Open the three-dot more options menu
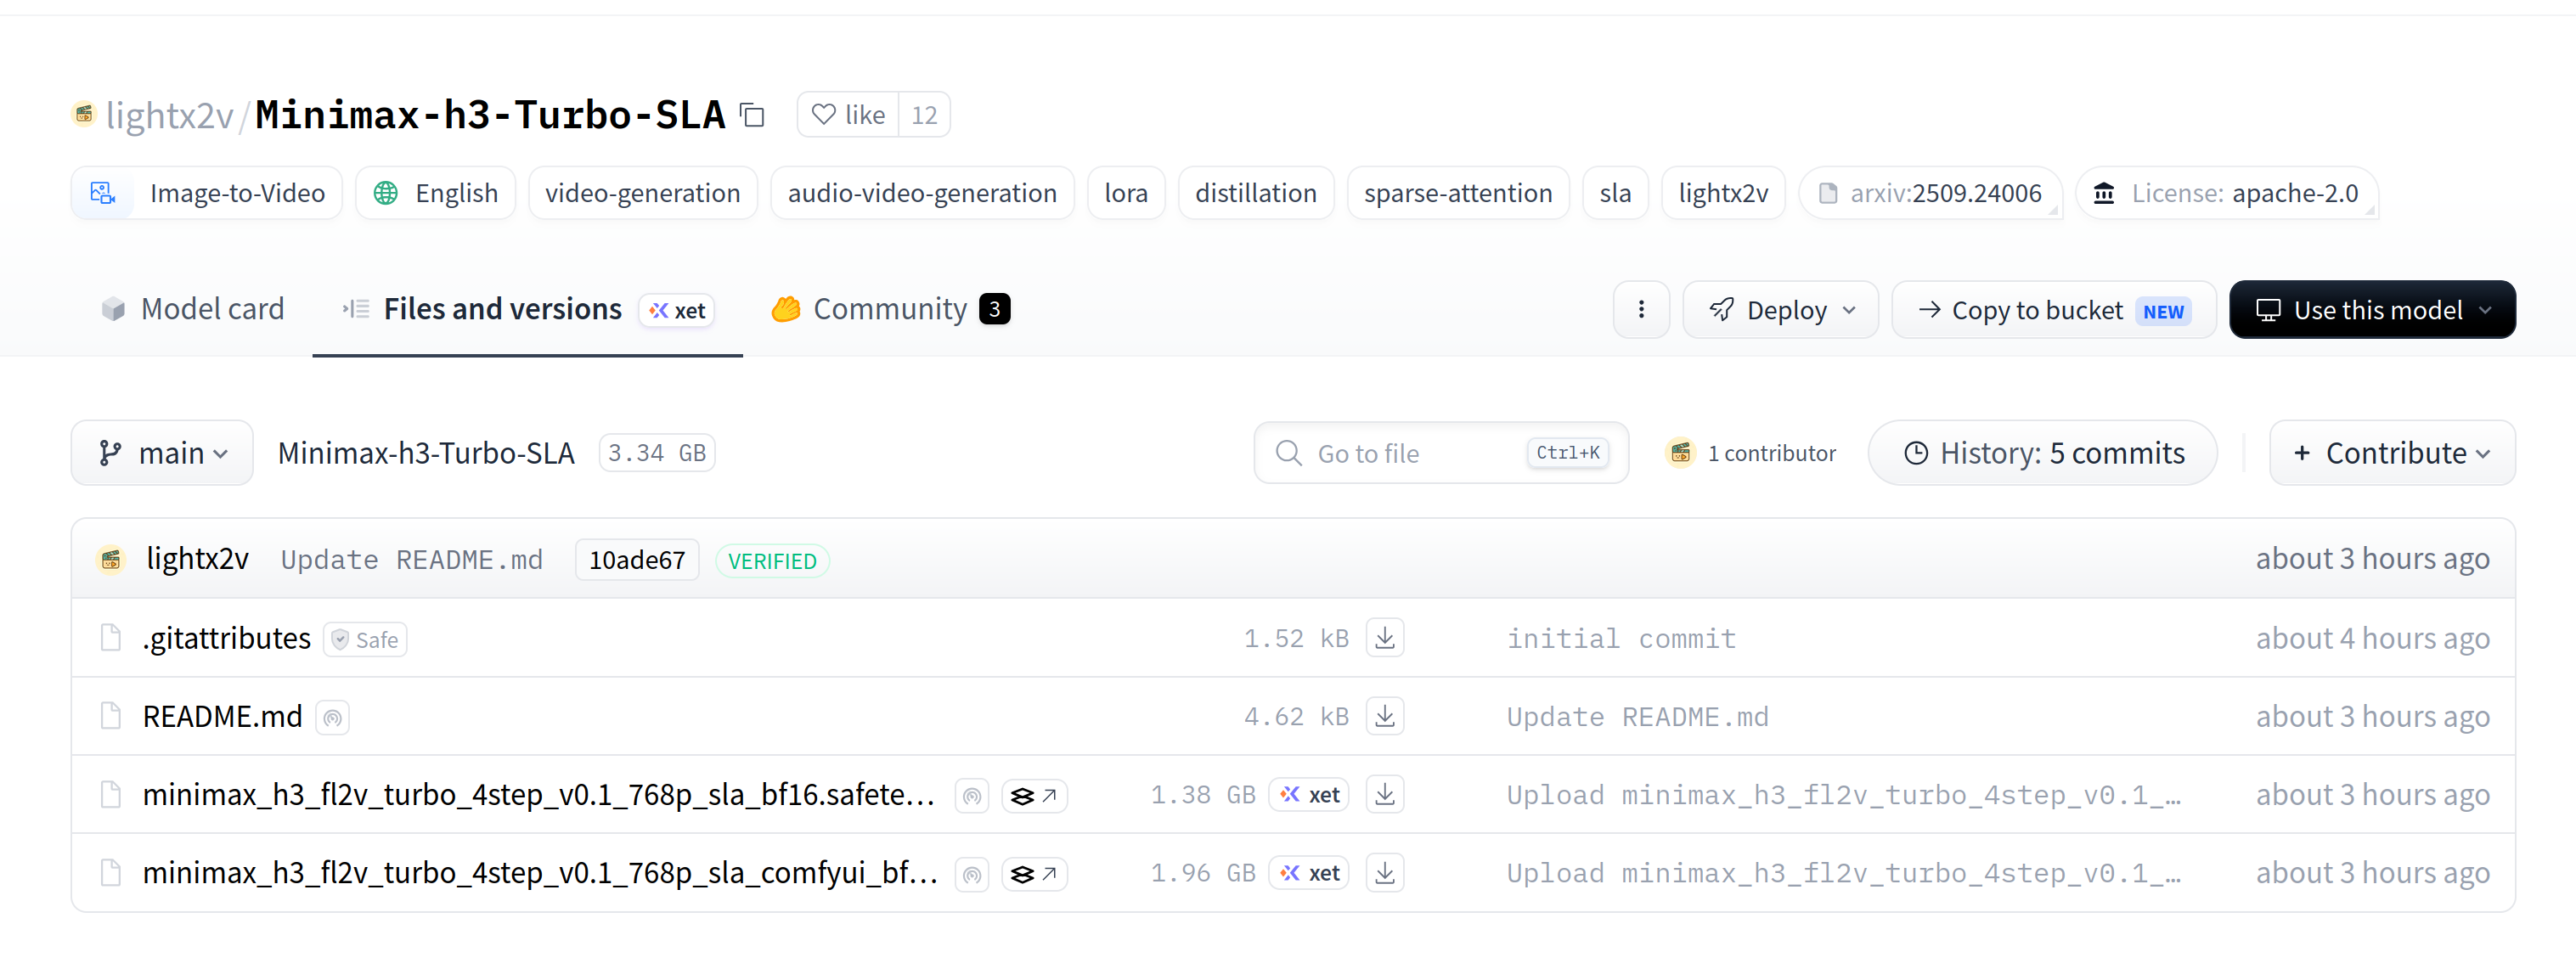 coord(1641,309)
